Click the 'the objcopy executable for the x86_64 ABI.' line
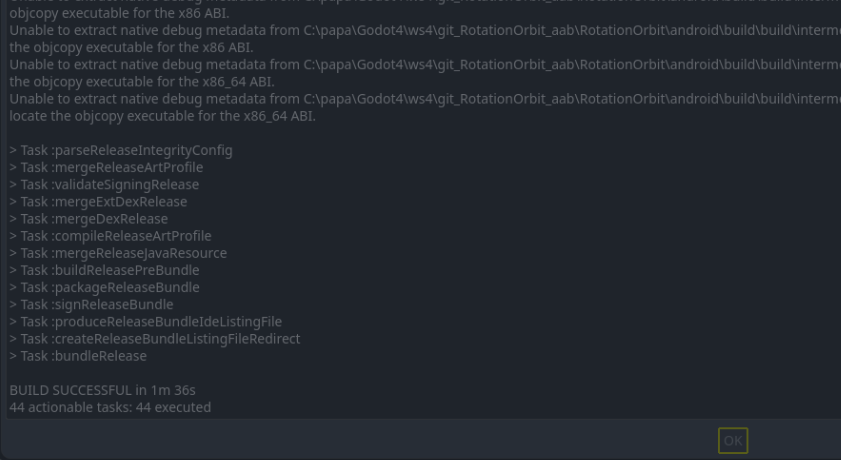Image resolution: width=841 pixels, height=460 pixels. click(x=142, y=82)
